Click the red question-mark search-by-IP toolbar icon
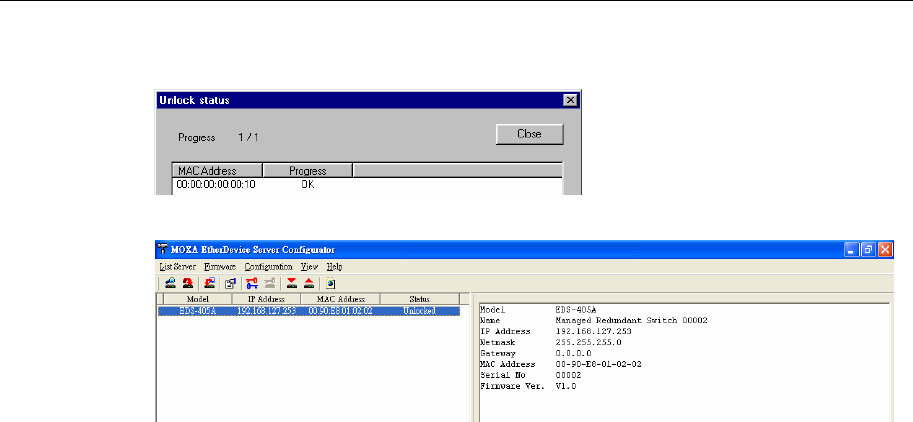 tap(188, 283)
